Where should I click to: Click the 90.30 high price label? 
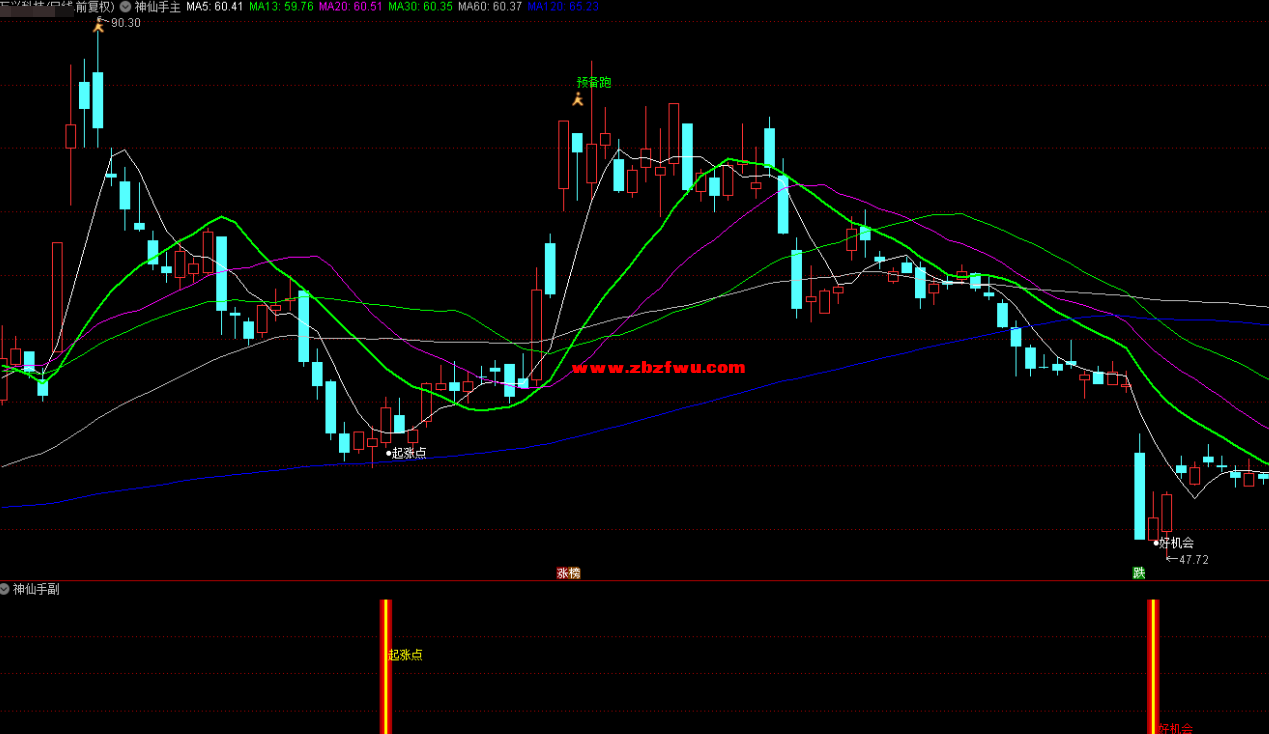tap(125, 23)
